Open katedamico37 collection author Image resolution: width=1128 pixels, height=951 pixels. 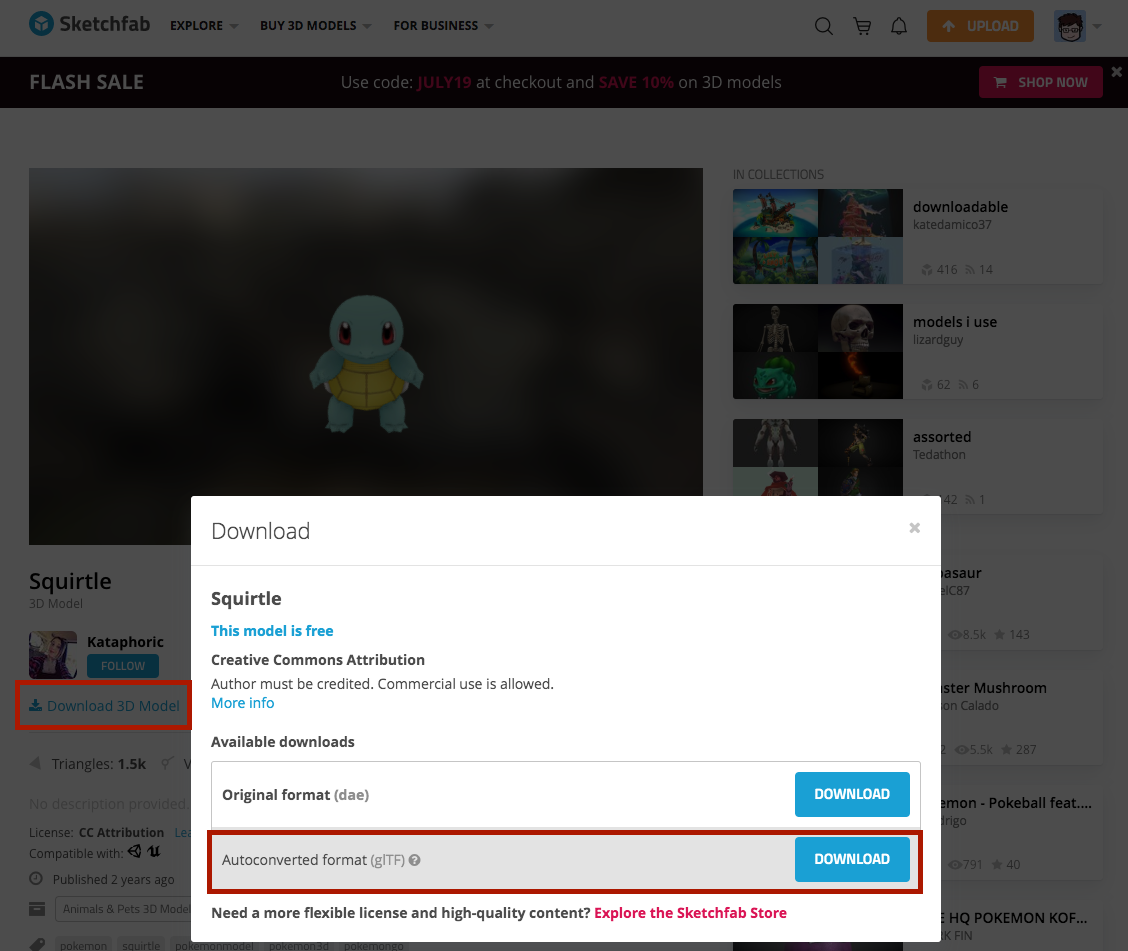click(952, 224)
